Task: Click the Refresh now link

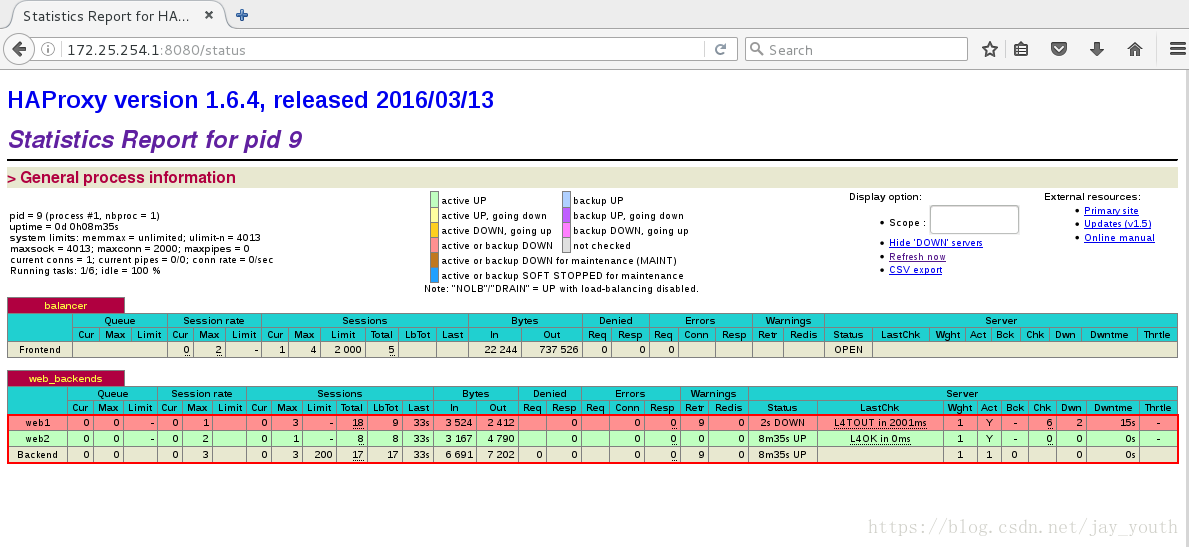Action: click(918, 256)
